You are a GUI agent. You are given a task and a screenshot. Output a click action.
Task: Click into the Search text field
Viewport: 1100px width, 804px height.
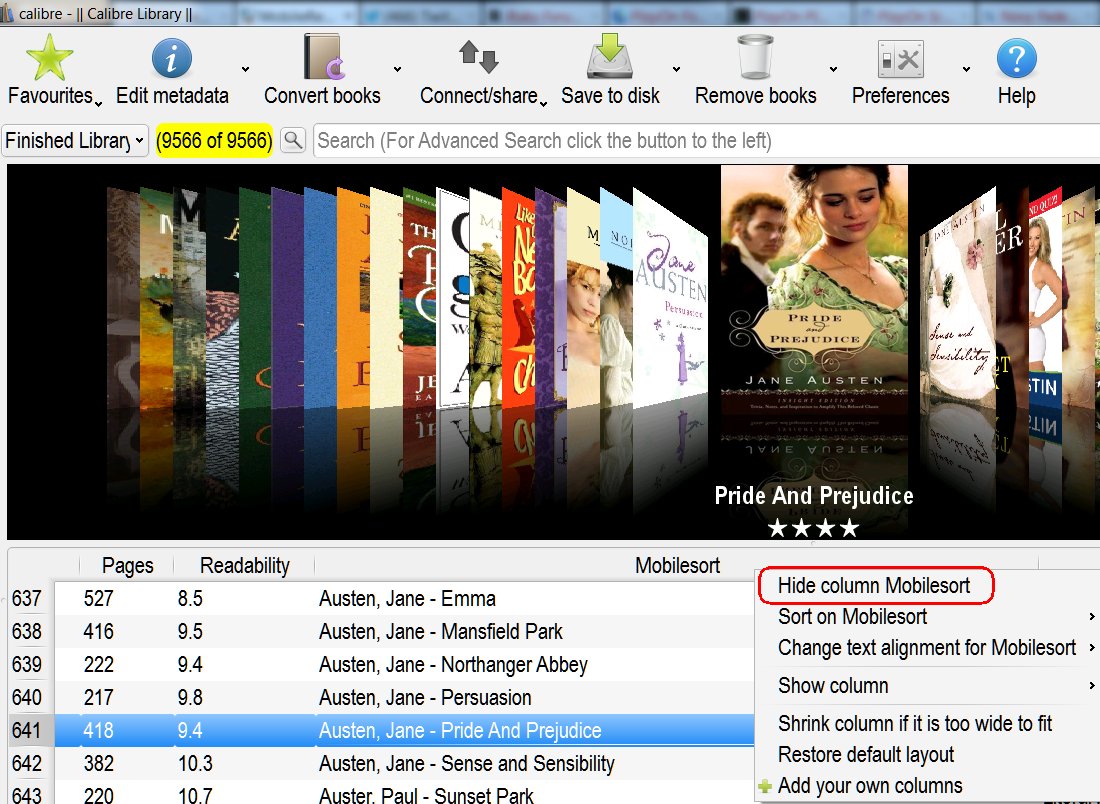[700, 141]
